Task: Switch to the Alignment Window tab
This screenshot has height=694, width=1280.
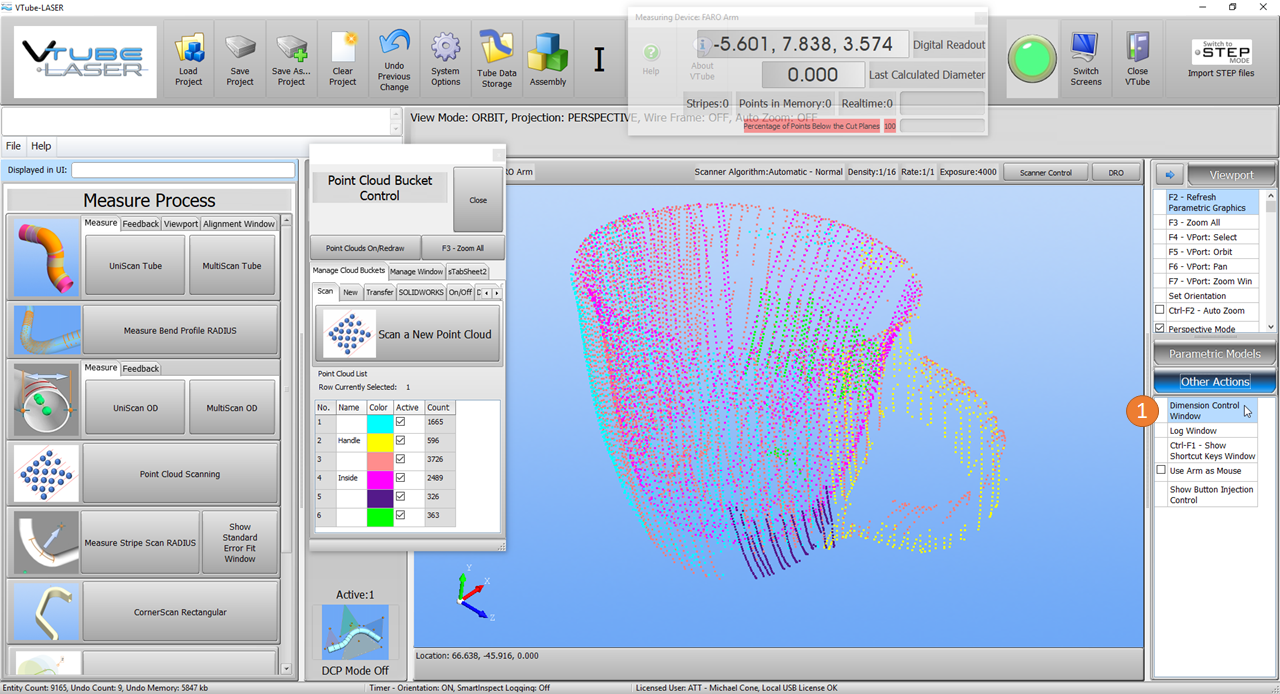Action: (239, 224)
